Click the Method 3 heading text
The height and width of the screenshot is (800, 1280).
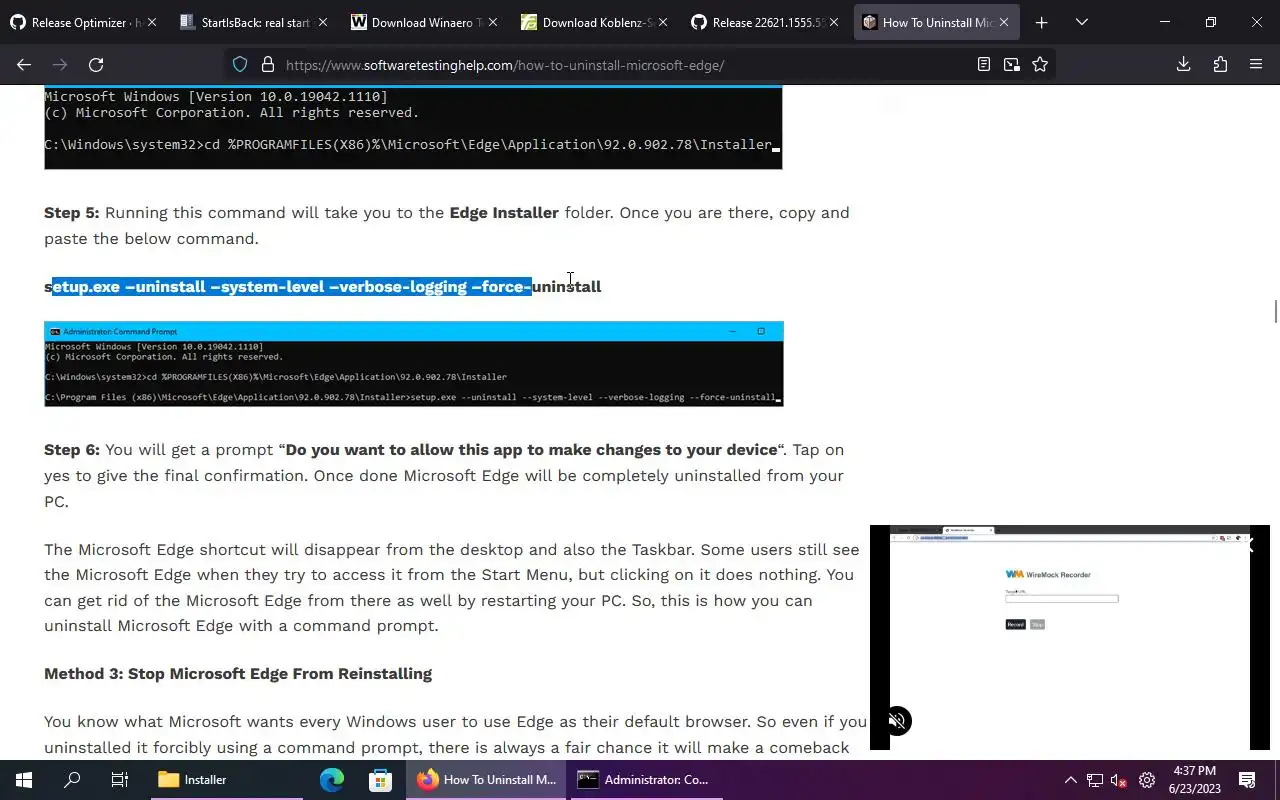pos(238,674)
